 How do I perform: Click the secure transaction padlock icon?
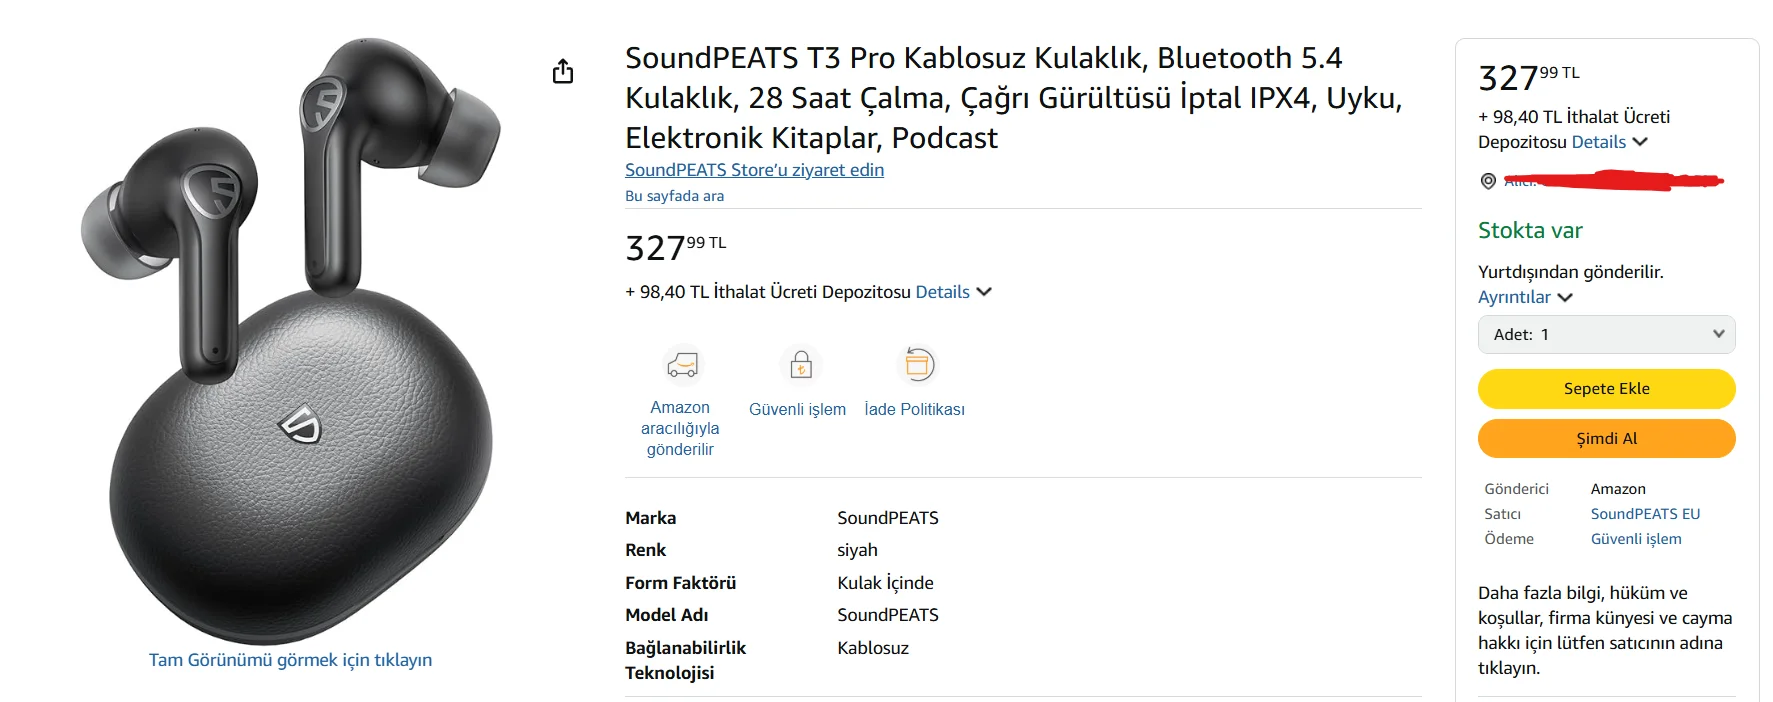pos(800,365)
